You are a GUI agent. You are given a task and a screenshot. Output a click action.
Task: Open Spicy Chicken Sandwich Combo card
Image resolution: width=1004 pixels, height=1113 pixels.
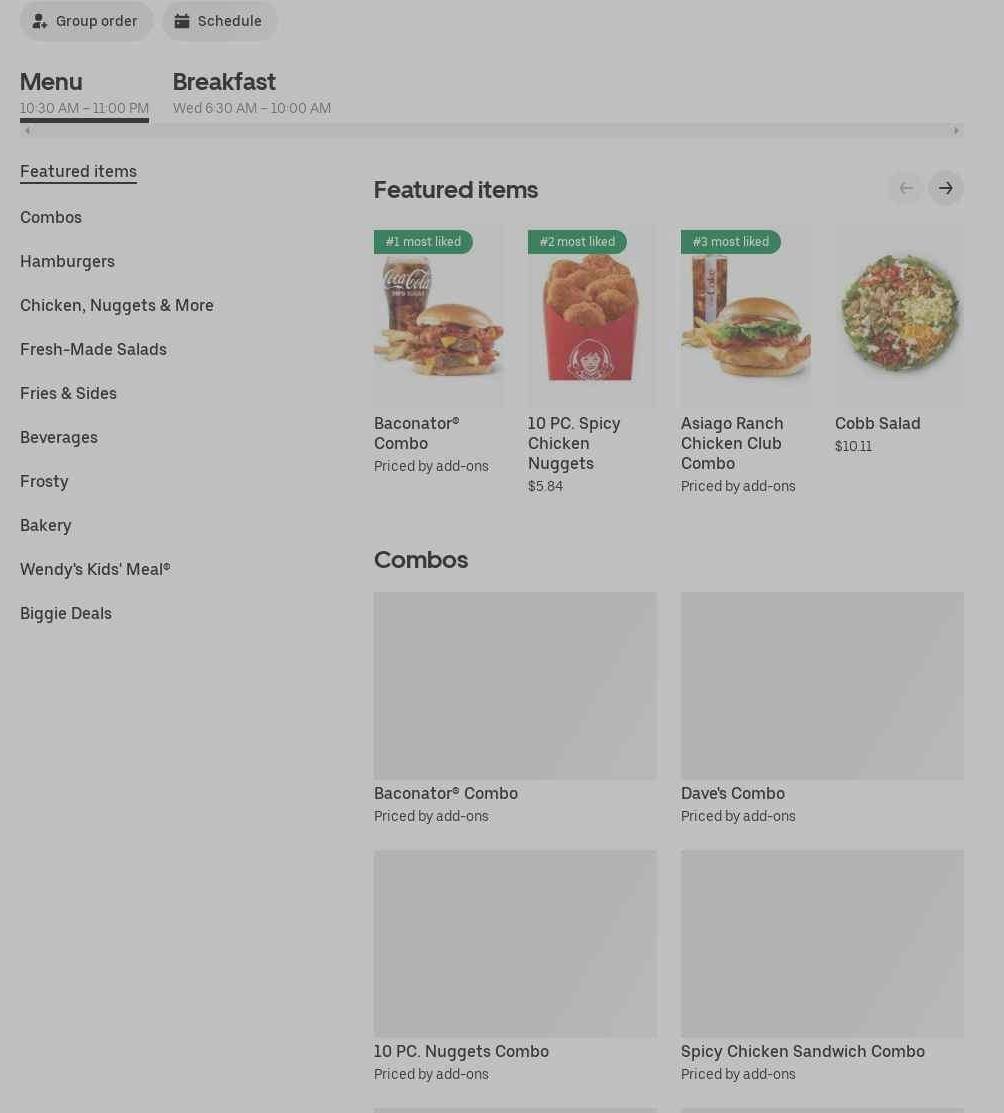(x=822, y=966)
